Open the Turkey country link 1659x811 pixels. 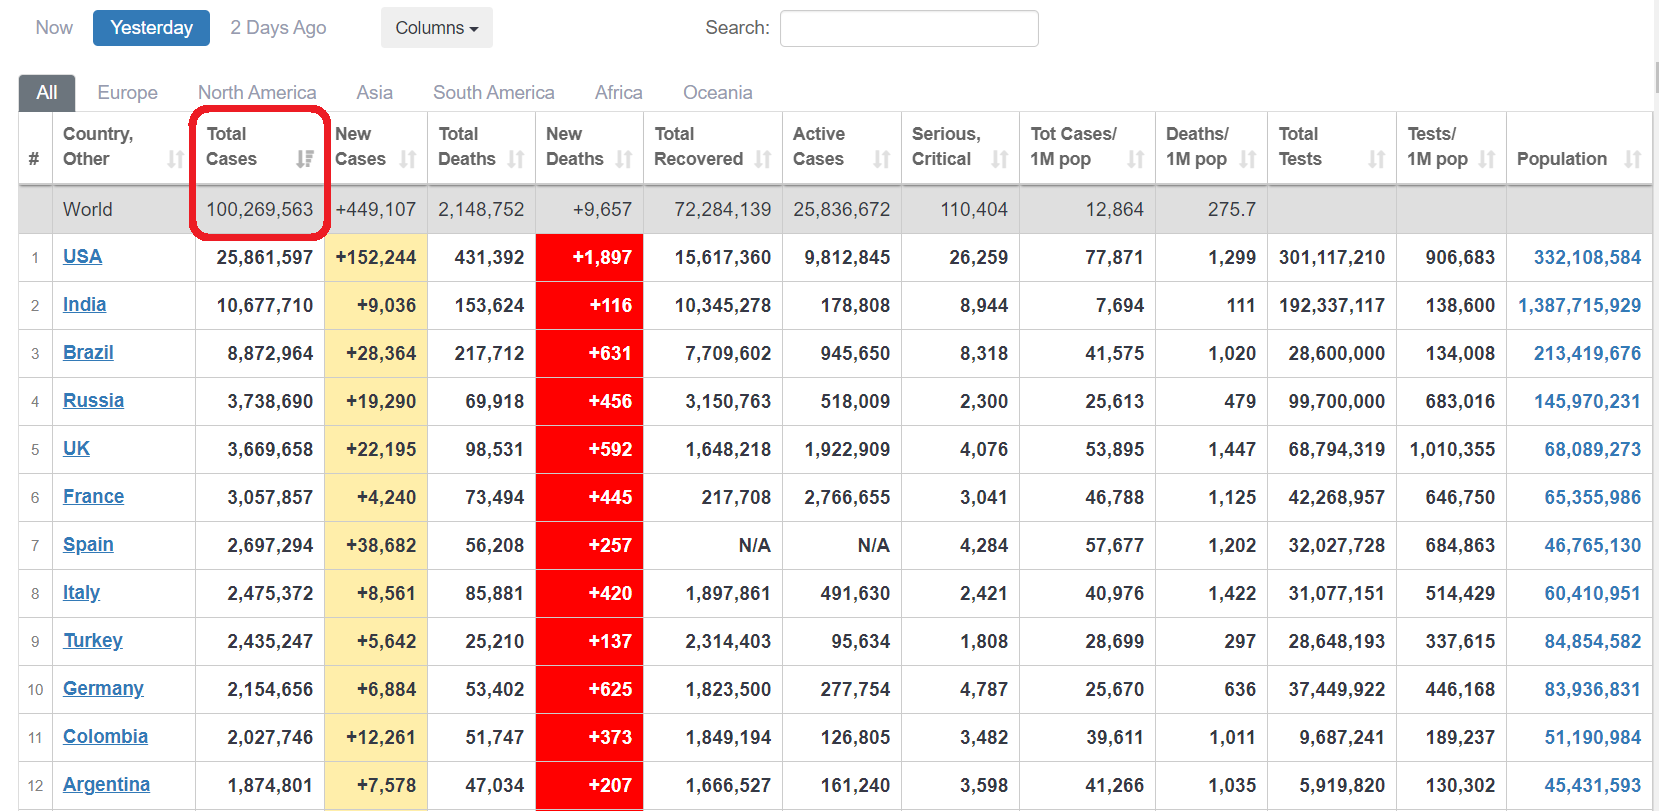93,641
